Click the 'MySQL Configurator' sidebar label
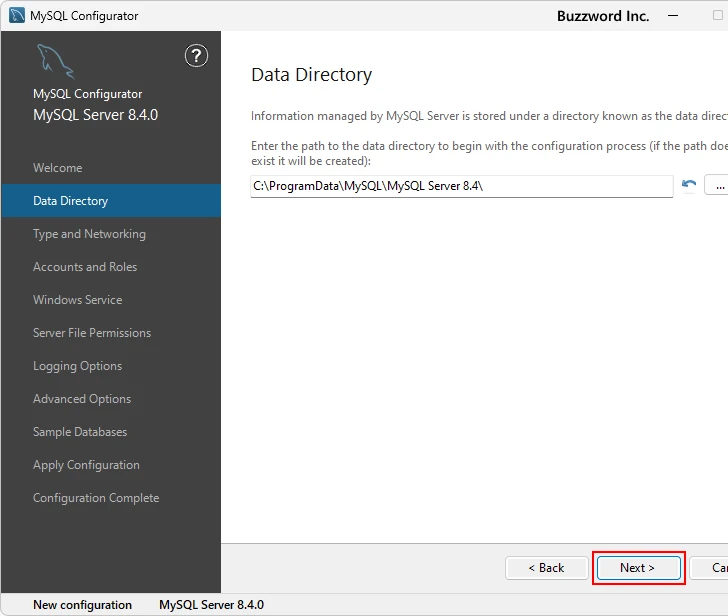The width and height of the screenshot is (728, 616). (88, 94)
